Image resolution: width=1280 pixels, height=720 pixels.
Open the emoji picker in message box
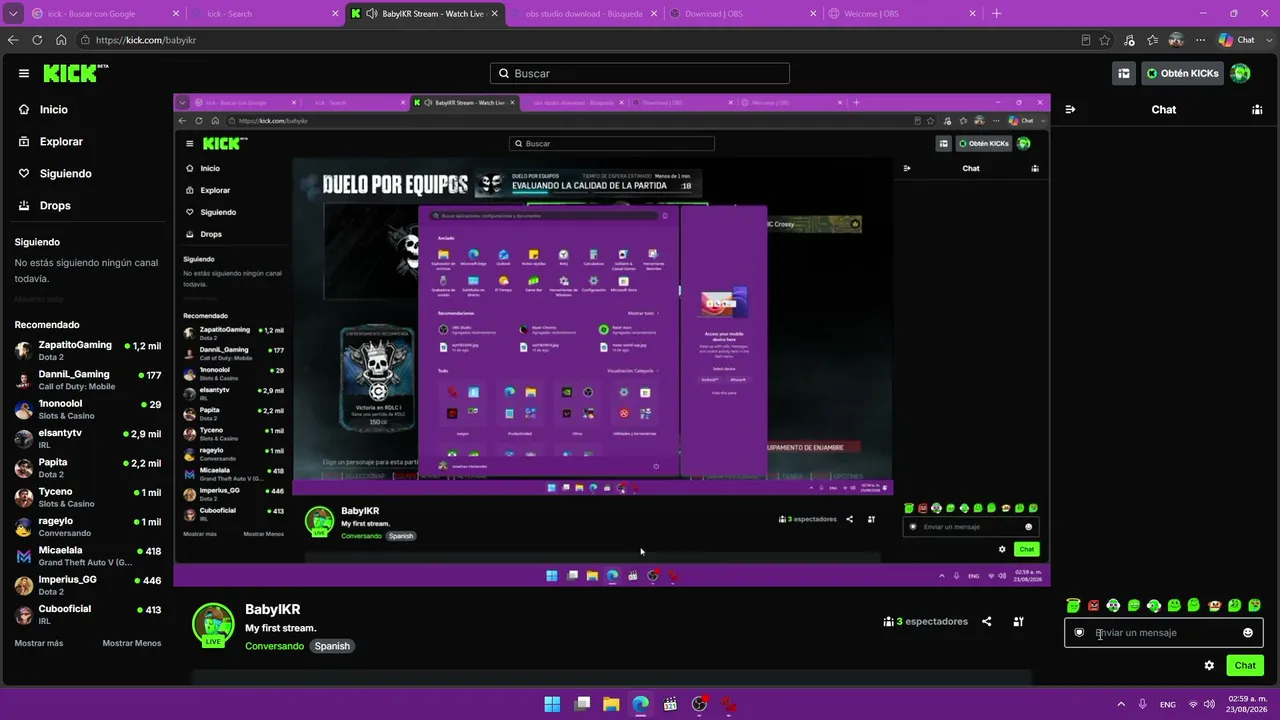tap(1248, 632)
